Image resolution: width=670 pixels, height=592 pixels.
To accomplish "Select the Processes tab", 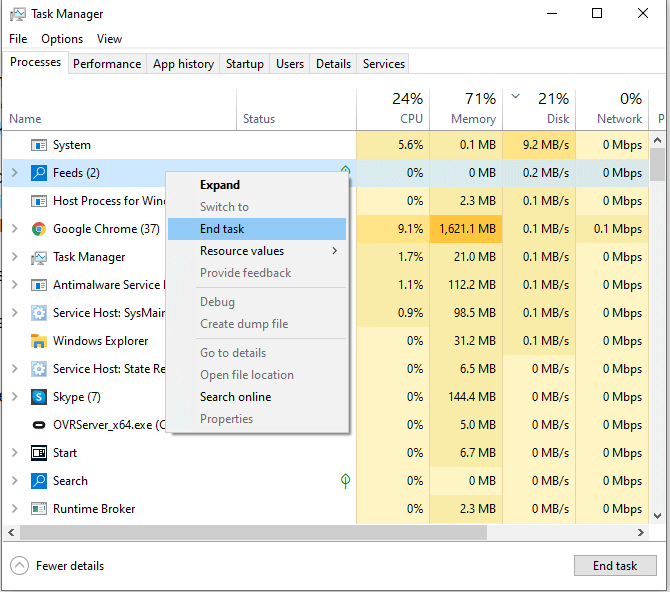I will click(x=35, y=62).
